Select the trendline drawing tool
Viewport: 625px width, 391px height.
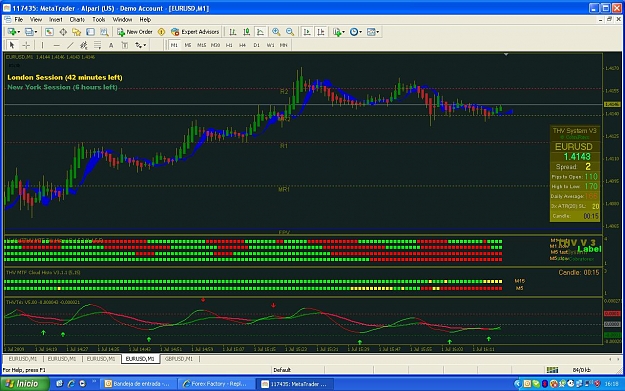70,45
